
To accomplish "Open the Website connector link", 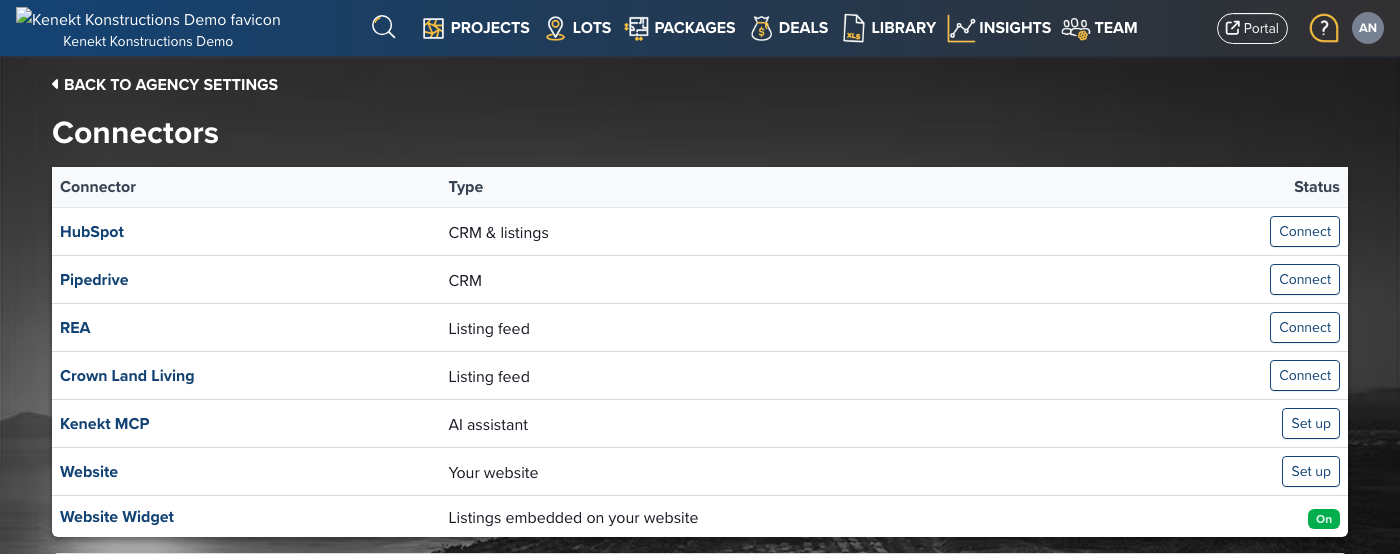I will click(89, 472).
